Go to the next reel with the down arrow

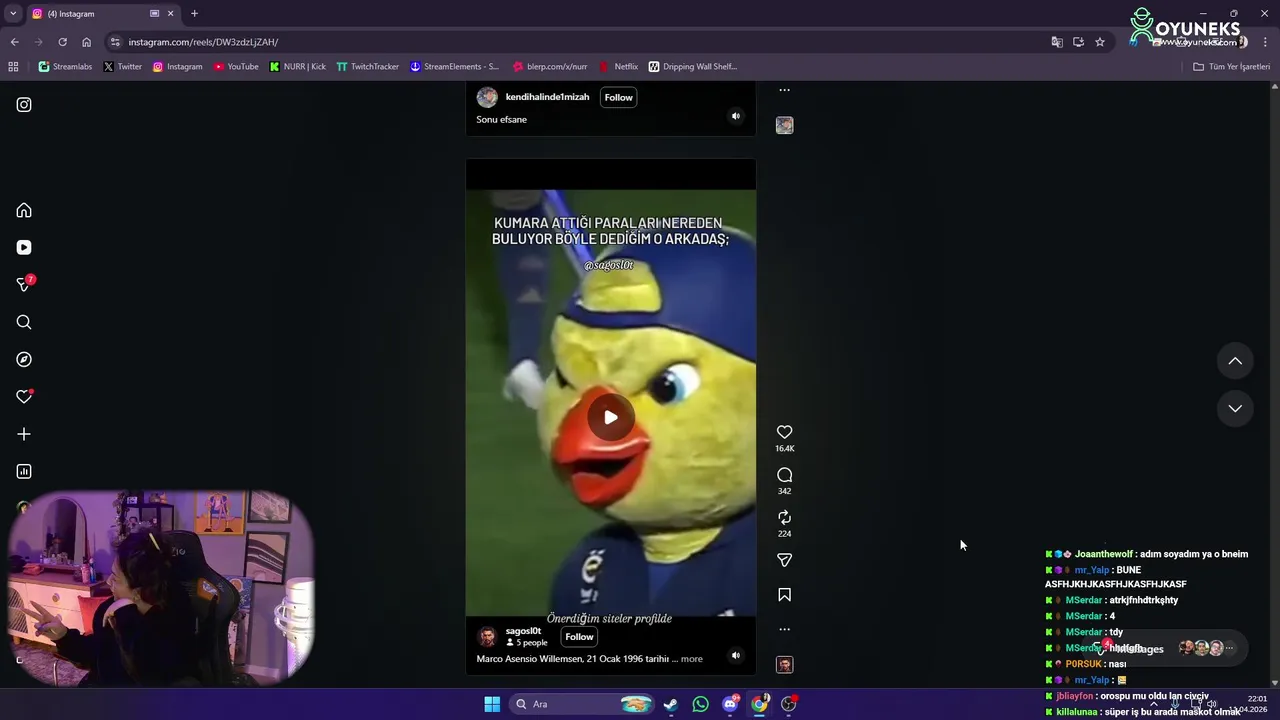coord(1235,408)
